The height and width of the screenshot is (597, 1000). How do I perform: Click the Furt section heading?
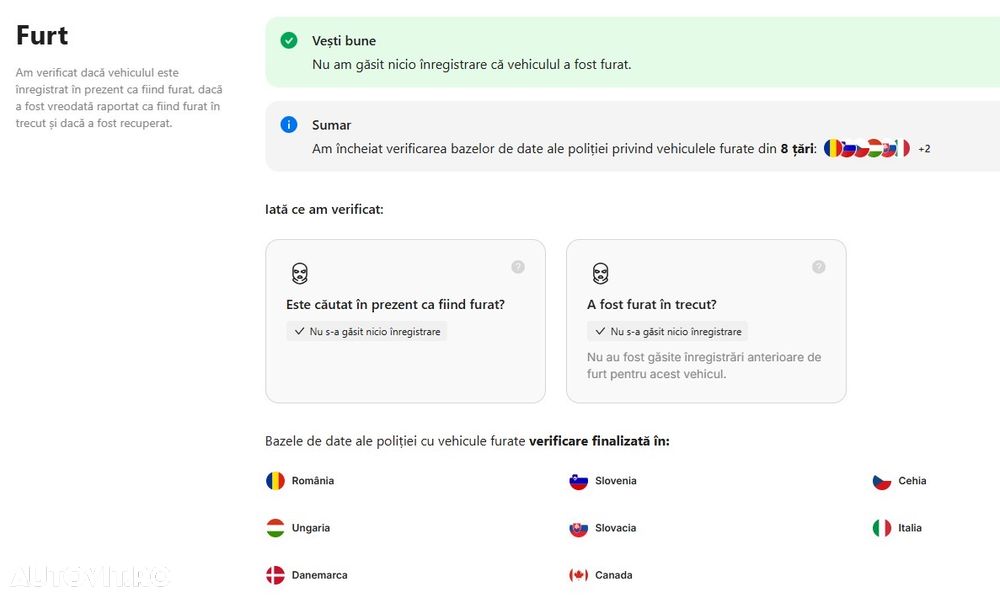tap(42, 36)
